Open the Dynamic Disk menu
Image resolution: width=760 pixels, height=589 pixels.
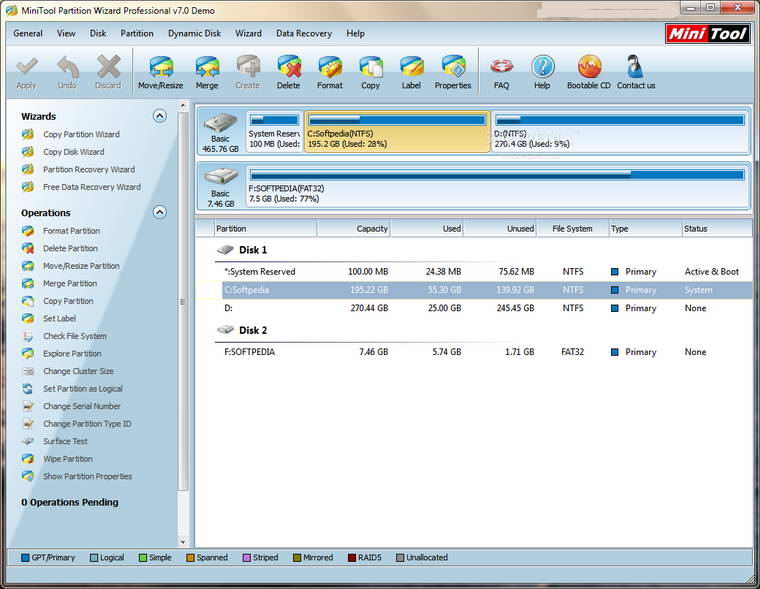[x=194, y=33]
